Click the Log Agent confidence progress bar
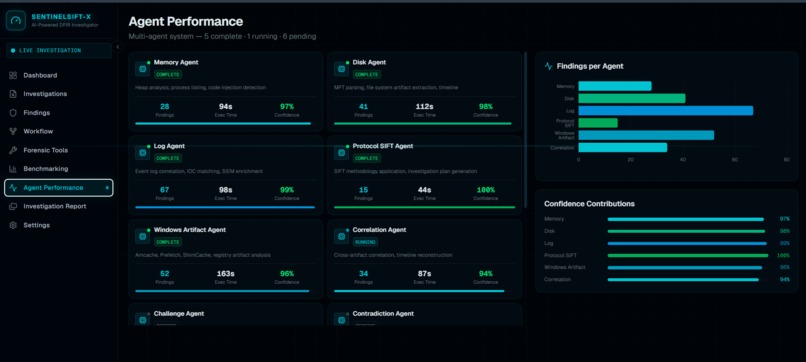Viewport: 806px width, 362px height. tap(225, 207)
